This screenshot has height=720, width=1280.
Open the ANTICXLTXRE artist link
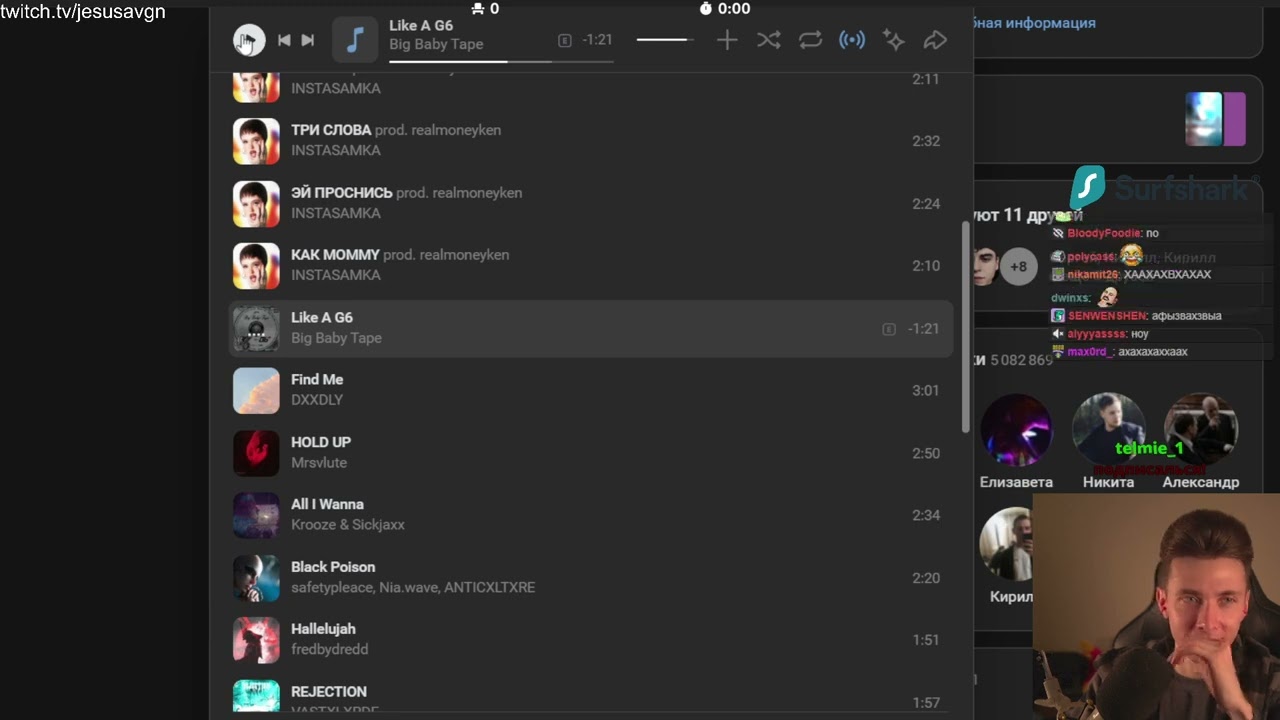coord(490,587)
